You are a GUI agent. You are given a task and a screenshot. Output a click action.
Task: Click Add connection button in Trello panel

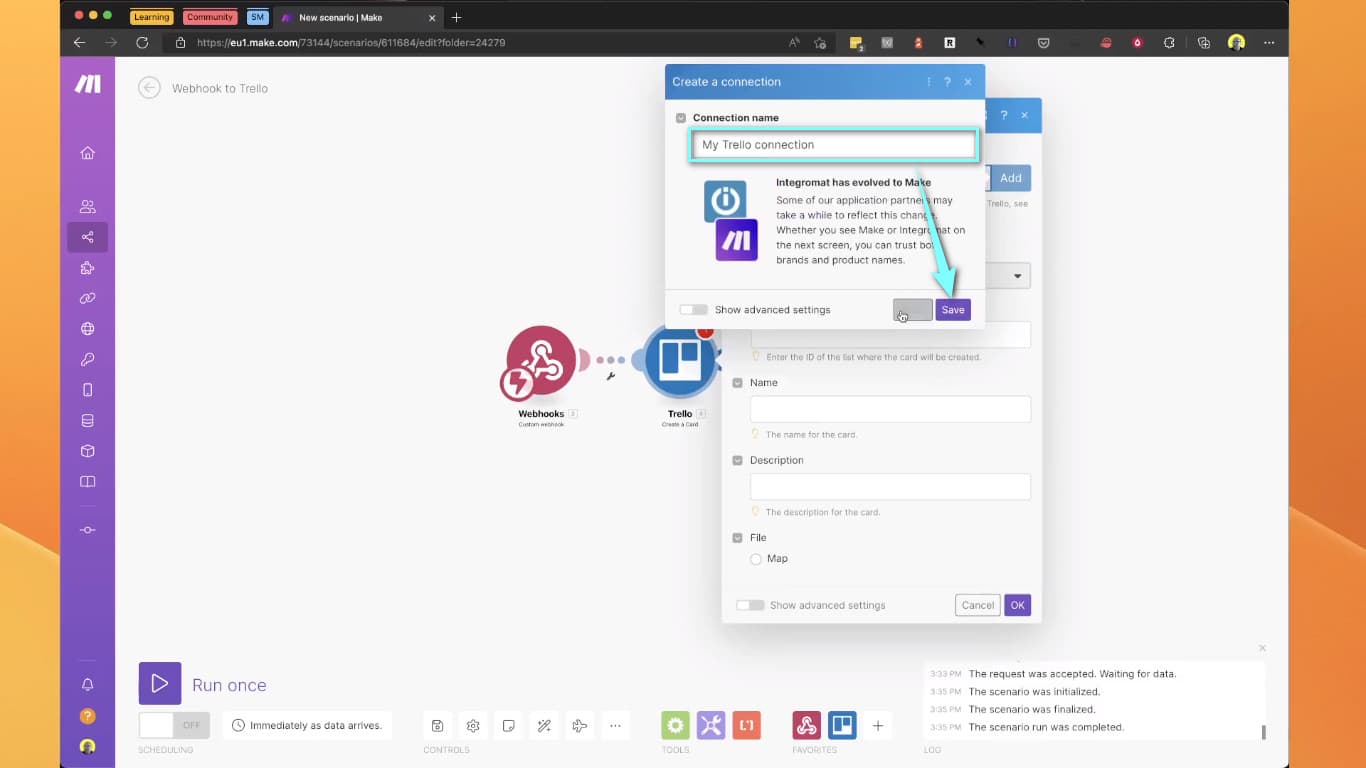[1010, 178]
